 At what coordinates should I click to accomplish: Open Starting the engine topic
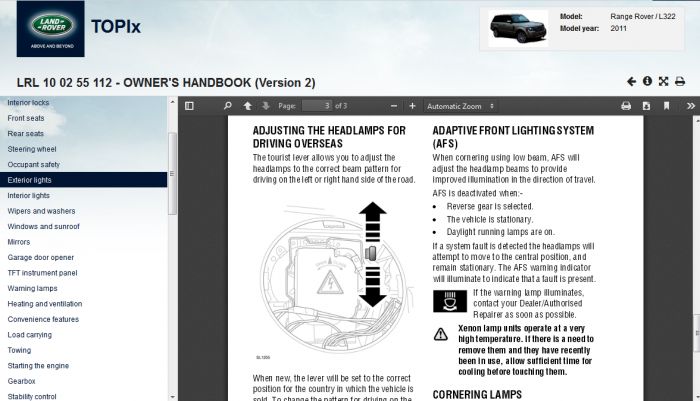38,366
